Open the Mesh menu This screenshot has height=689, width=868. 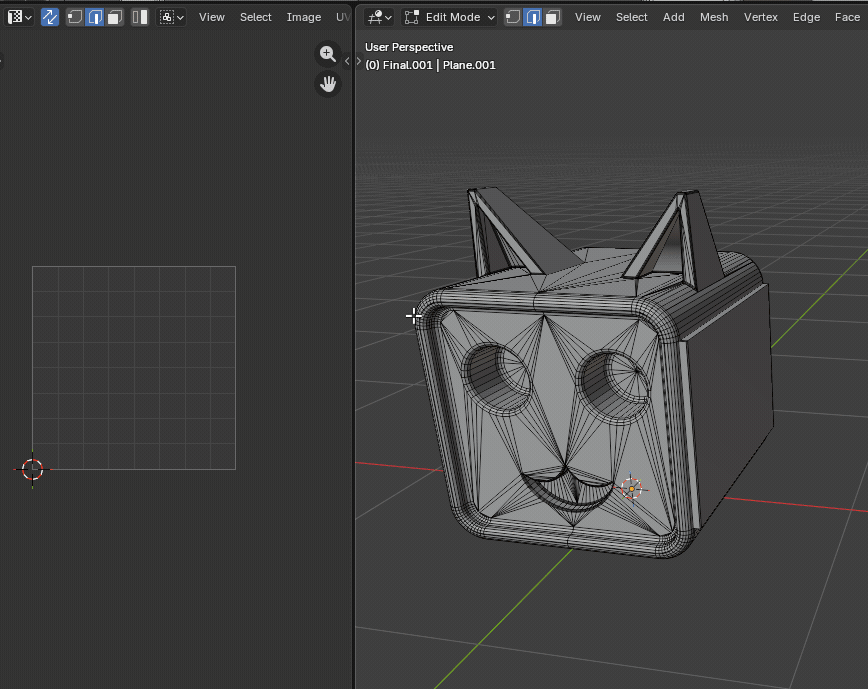714,17
